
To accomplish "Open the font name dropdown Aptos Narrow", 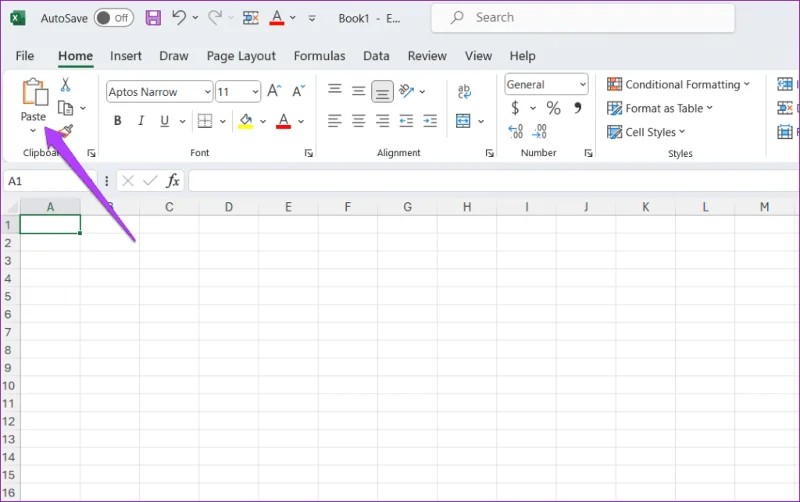I will (208, 92).
